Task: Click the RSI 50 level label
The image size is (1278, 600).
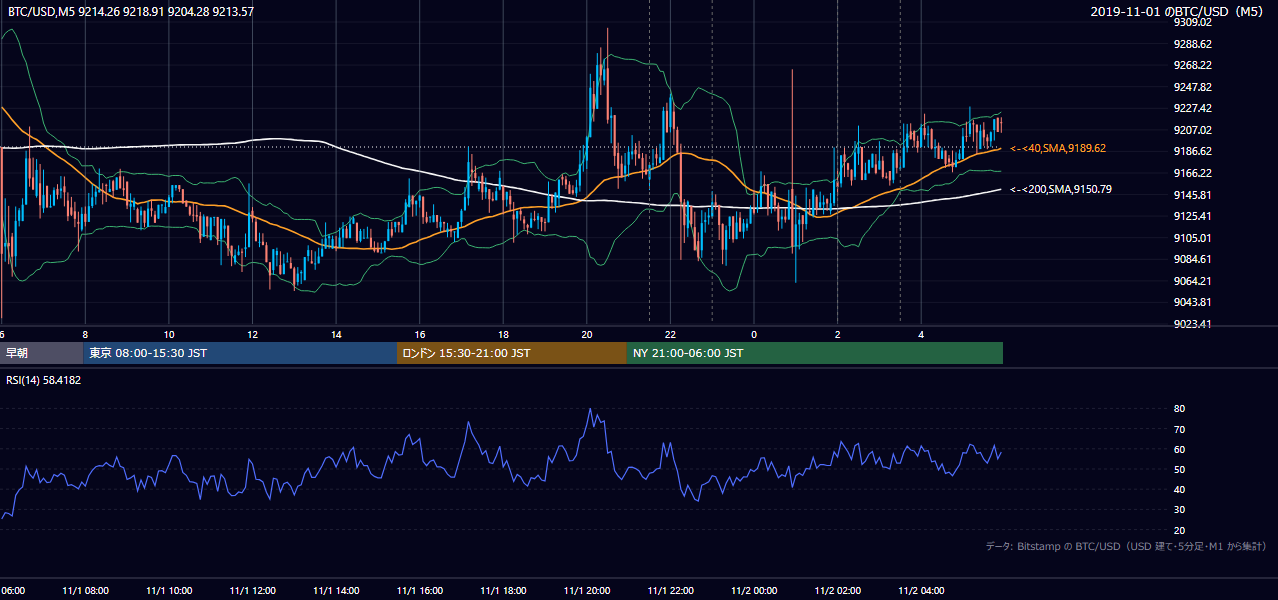Action: click(1179, 469)
